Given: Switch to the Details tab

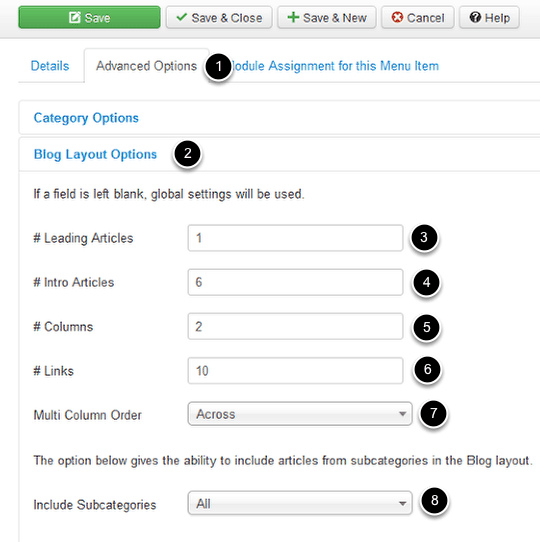Looking at the screenshot, I should [50, 66].
